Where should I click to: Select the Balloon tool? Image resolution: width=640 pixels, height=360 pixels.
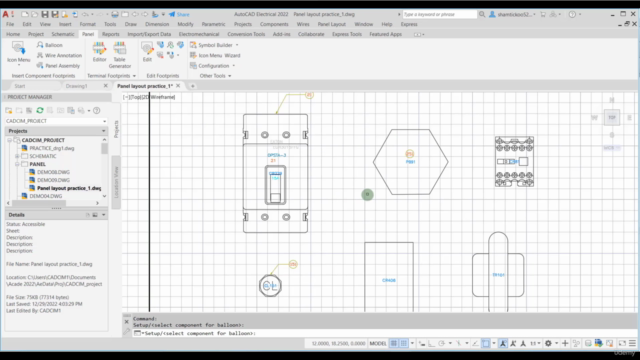[x=49, y=45]
